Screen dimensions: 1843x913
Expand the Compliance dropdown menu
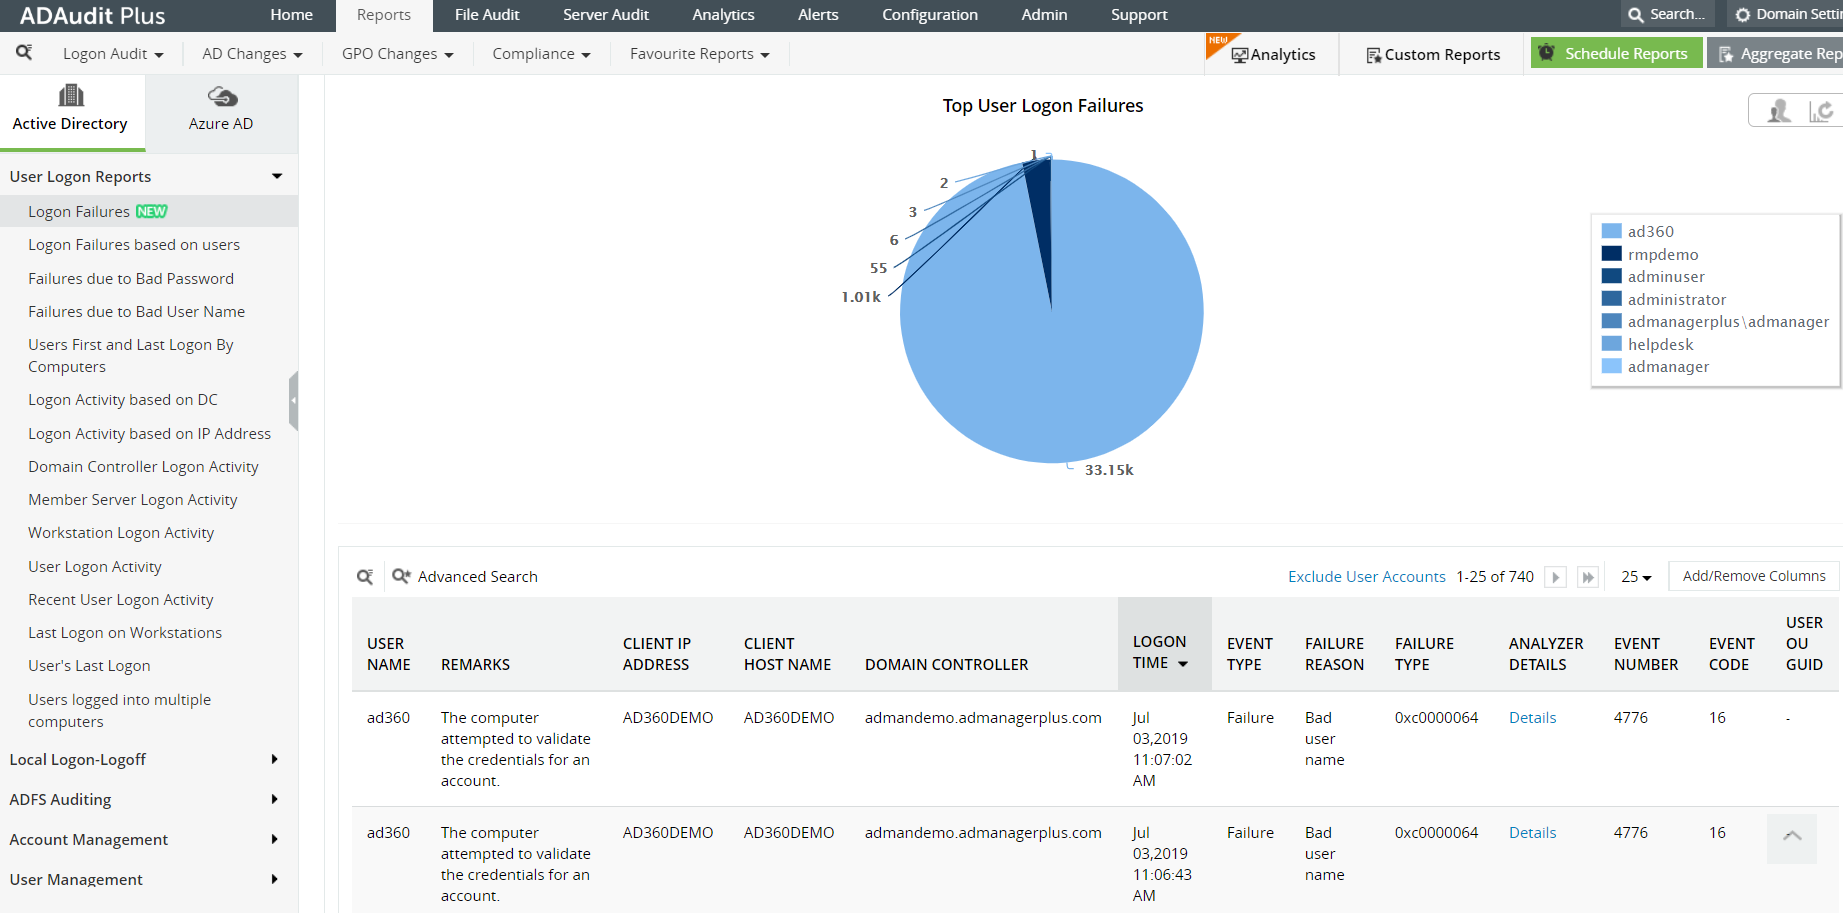[539, 54]
